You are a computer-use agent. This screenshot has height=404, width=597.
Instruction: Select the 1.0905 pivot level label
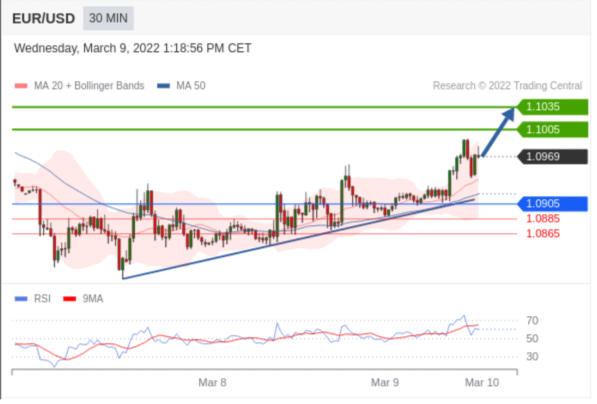pyautogui.click(x=553, y=204)
